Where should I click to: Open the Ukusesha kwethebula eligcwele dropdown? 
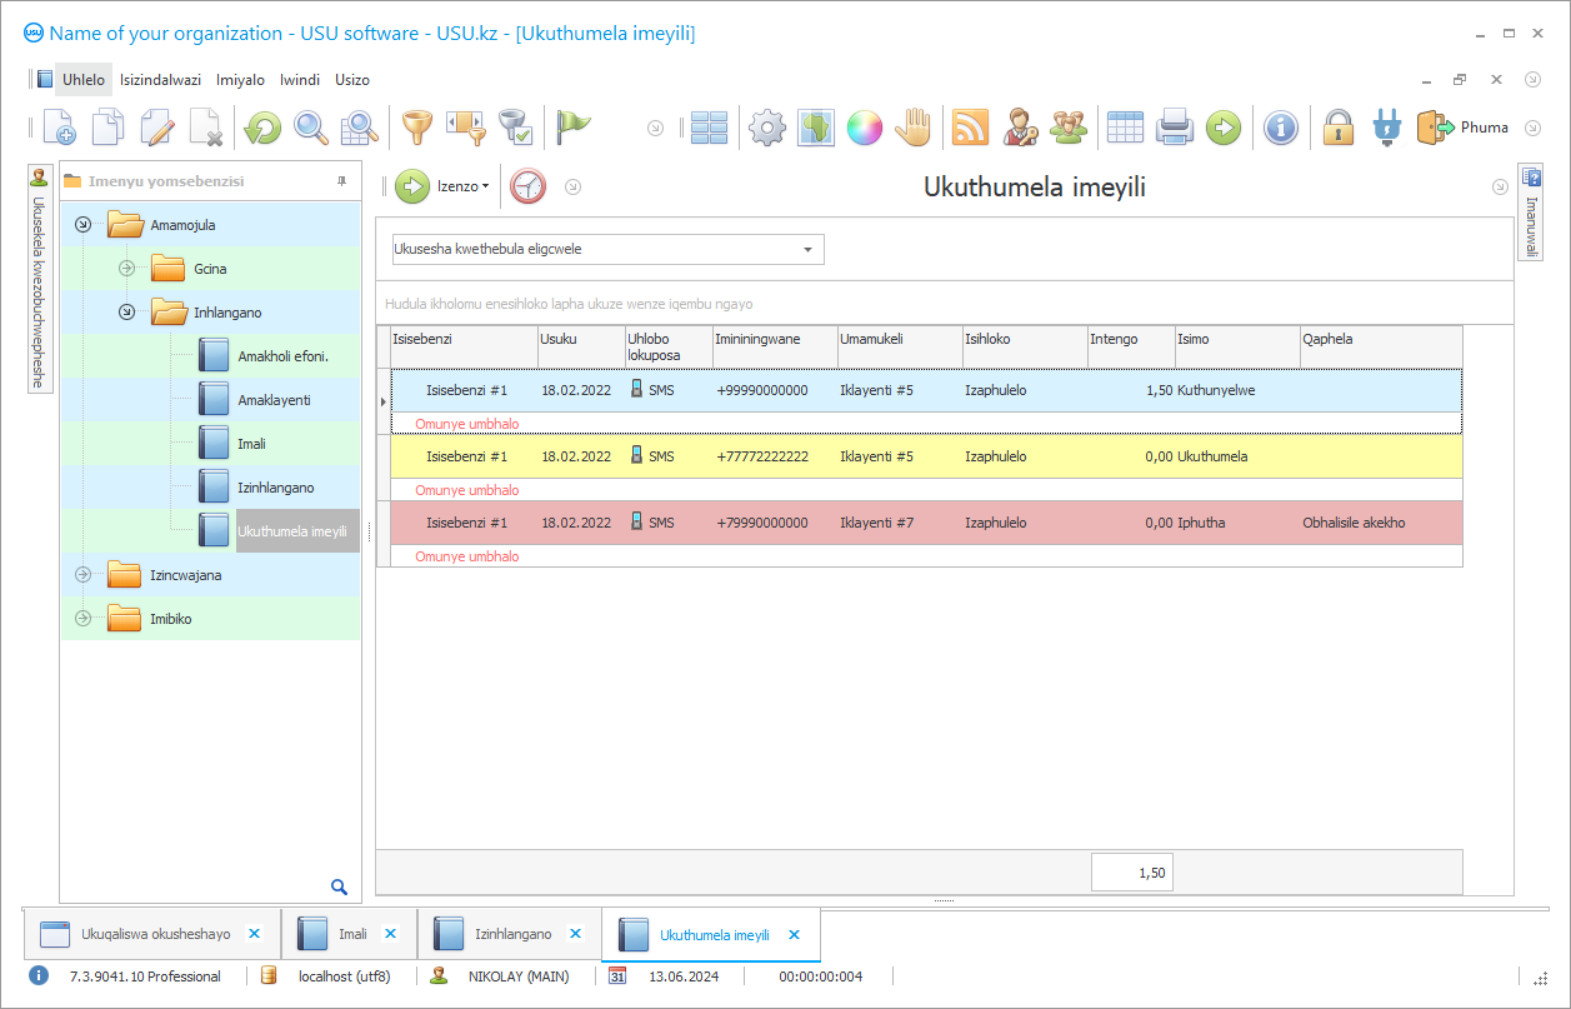[807, 249]
